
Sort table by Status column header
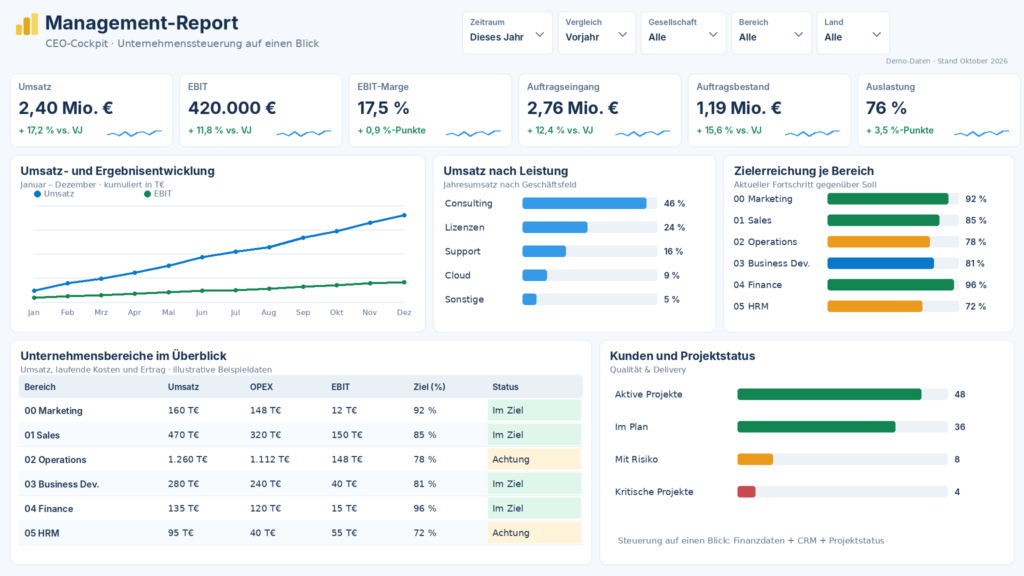click(x=505, y=387)
